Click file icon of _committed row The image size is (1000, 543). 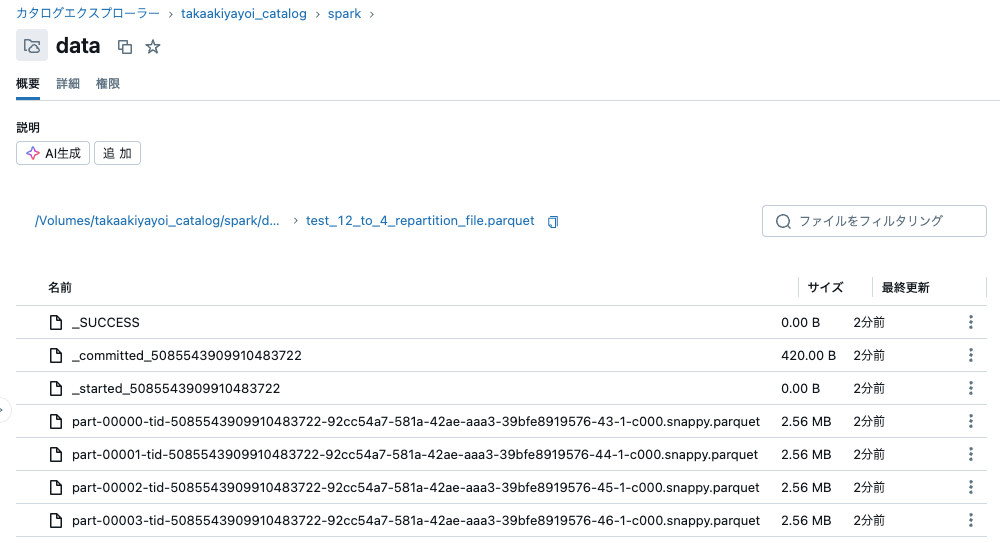[56, 355]
